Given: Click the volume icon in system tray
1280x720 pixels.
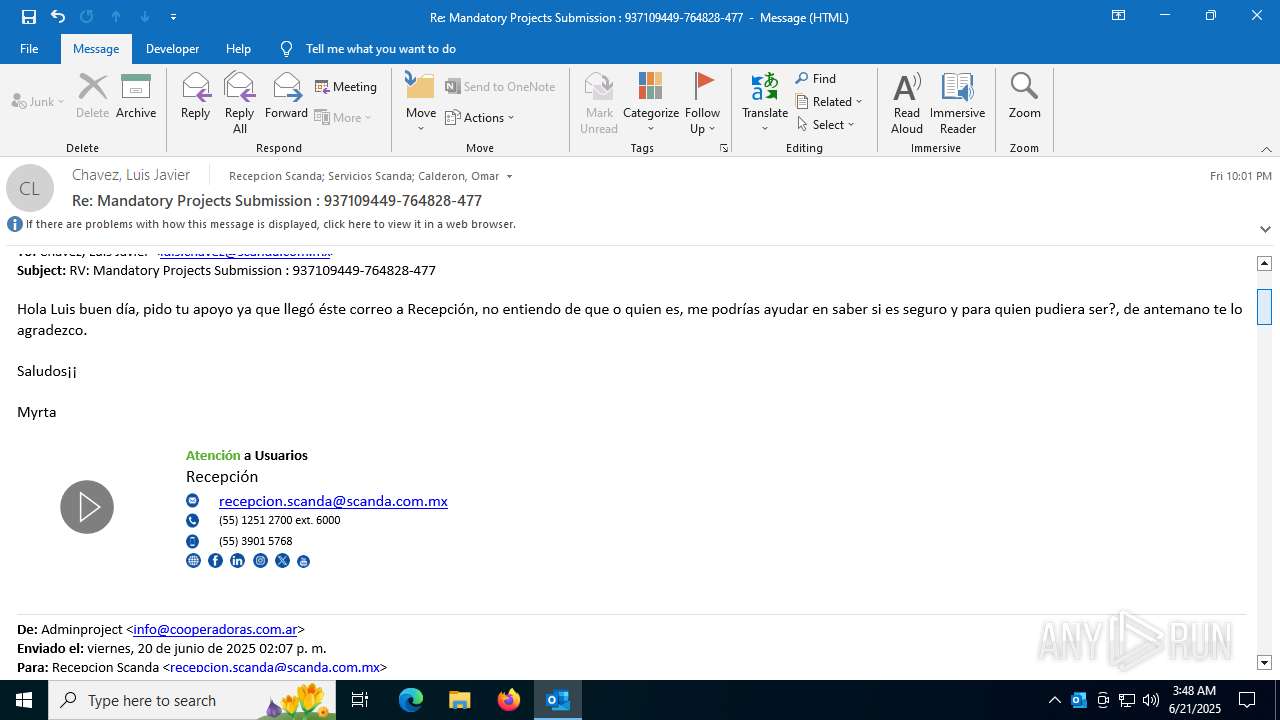Looking at the screenshot, I should 1151,700.
